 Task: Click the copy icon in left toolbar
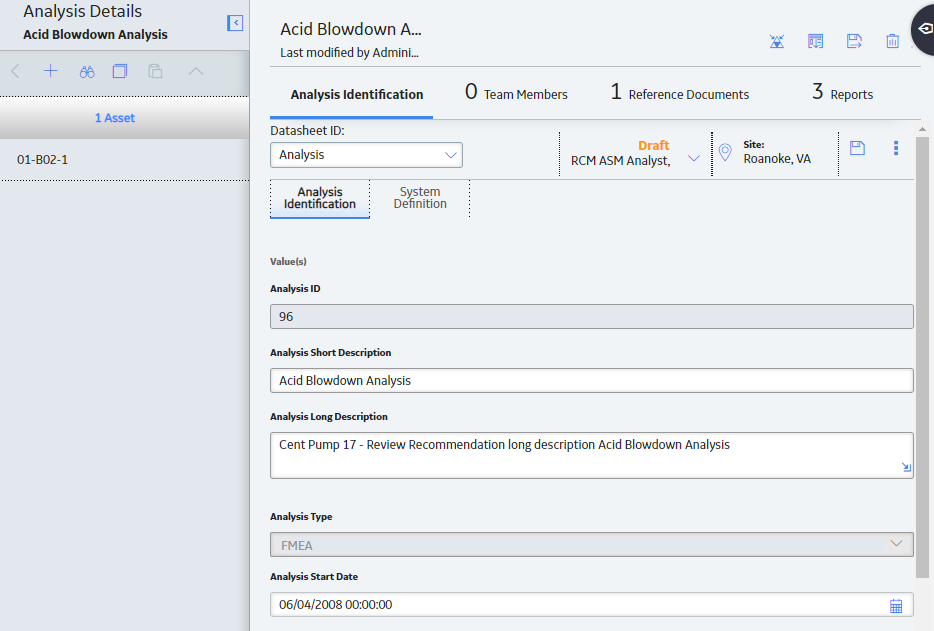(x=120, y=72)
